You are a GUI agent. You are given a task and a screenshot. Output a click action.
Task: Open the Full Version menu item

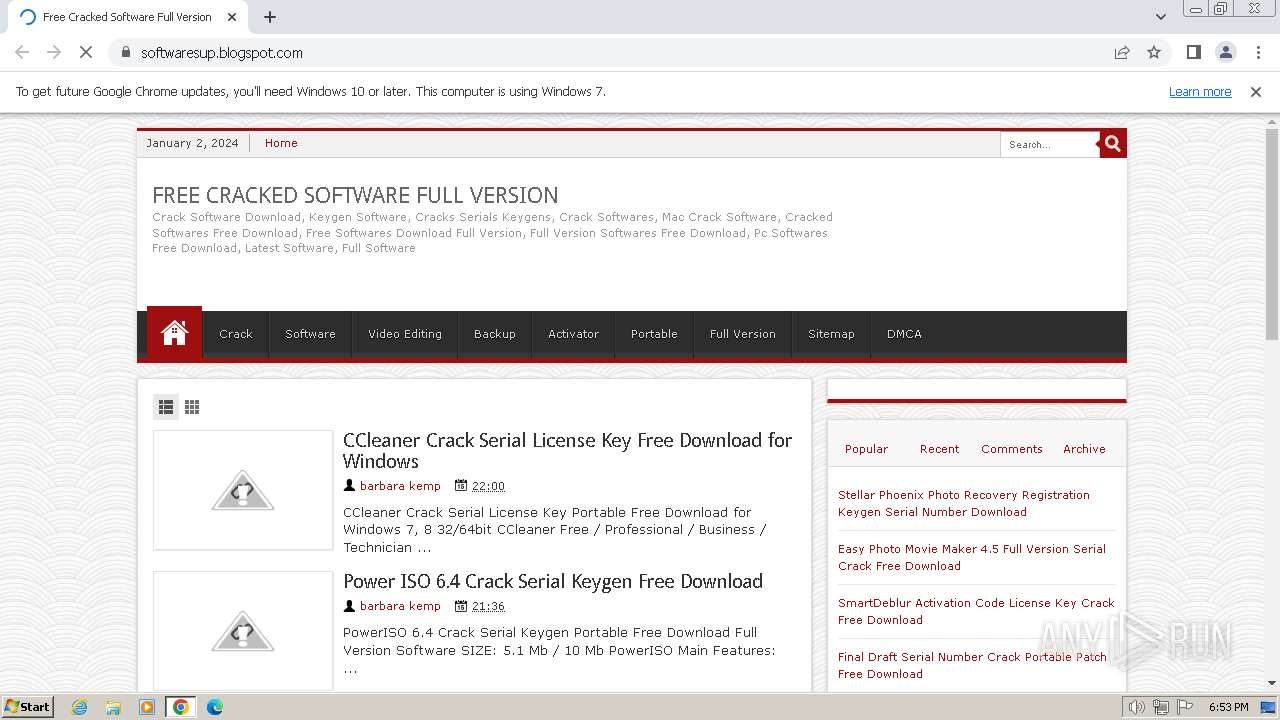(x=743, y=334)
